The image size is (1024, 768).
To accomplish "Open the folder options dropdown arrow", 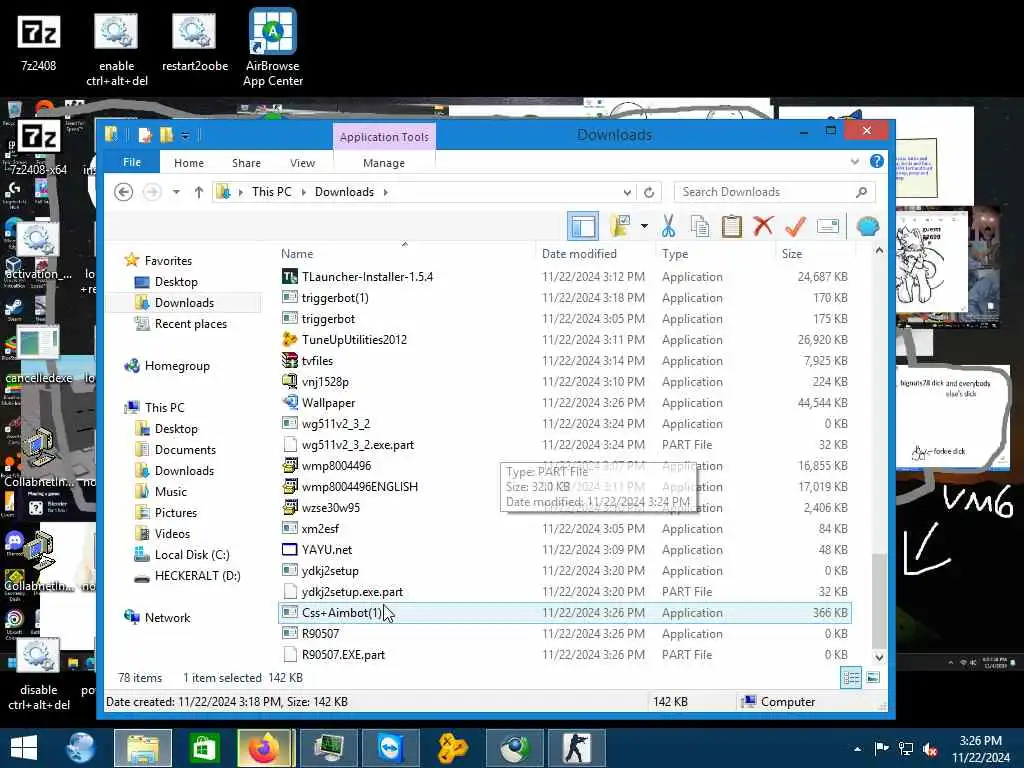I will click(644, 226).
